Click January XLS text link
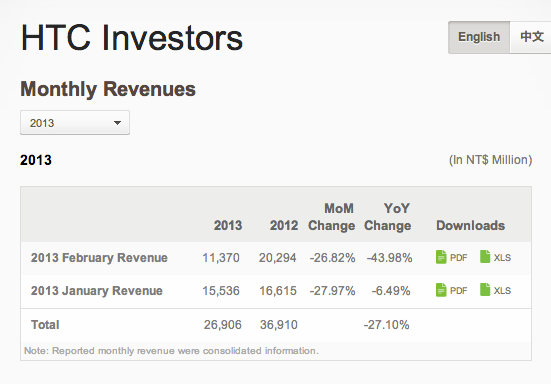 [x=502, y=291]
